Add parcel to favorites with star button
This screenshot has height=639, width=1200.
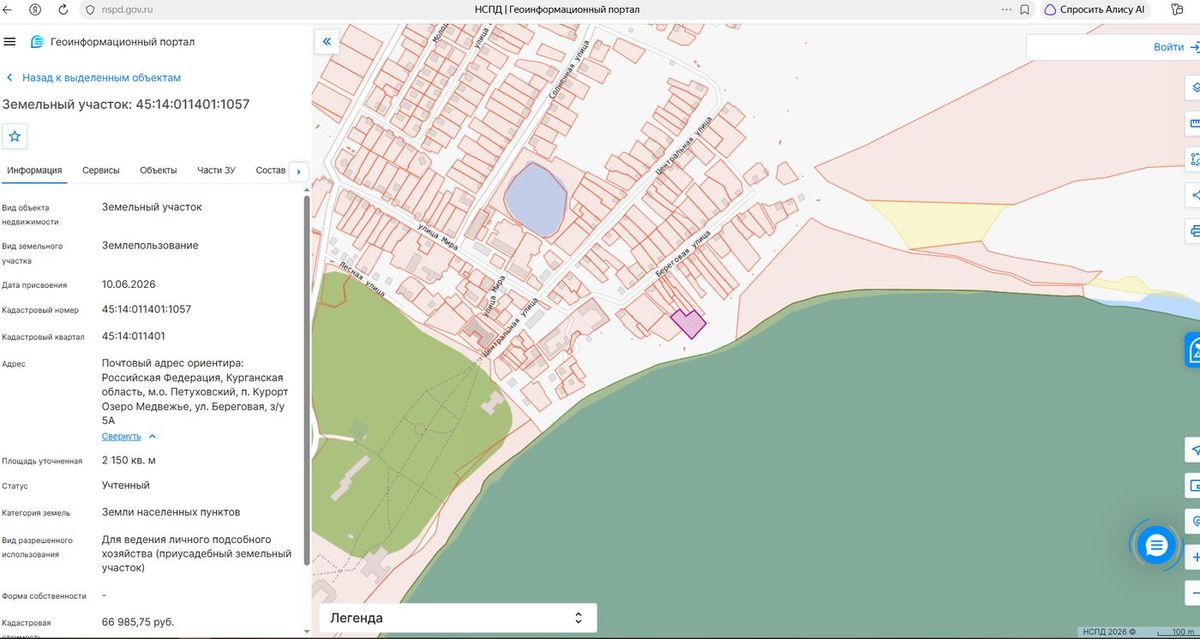(x=15, y=136)
